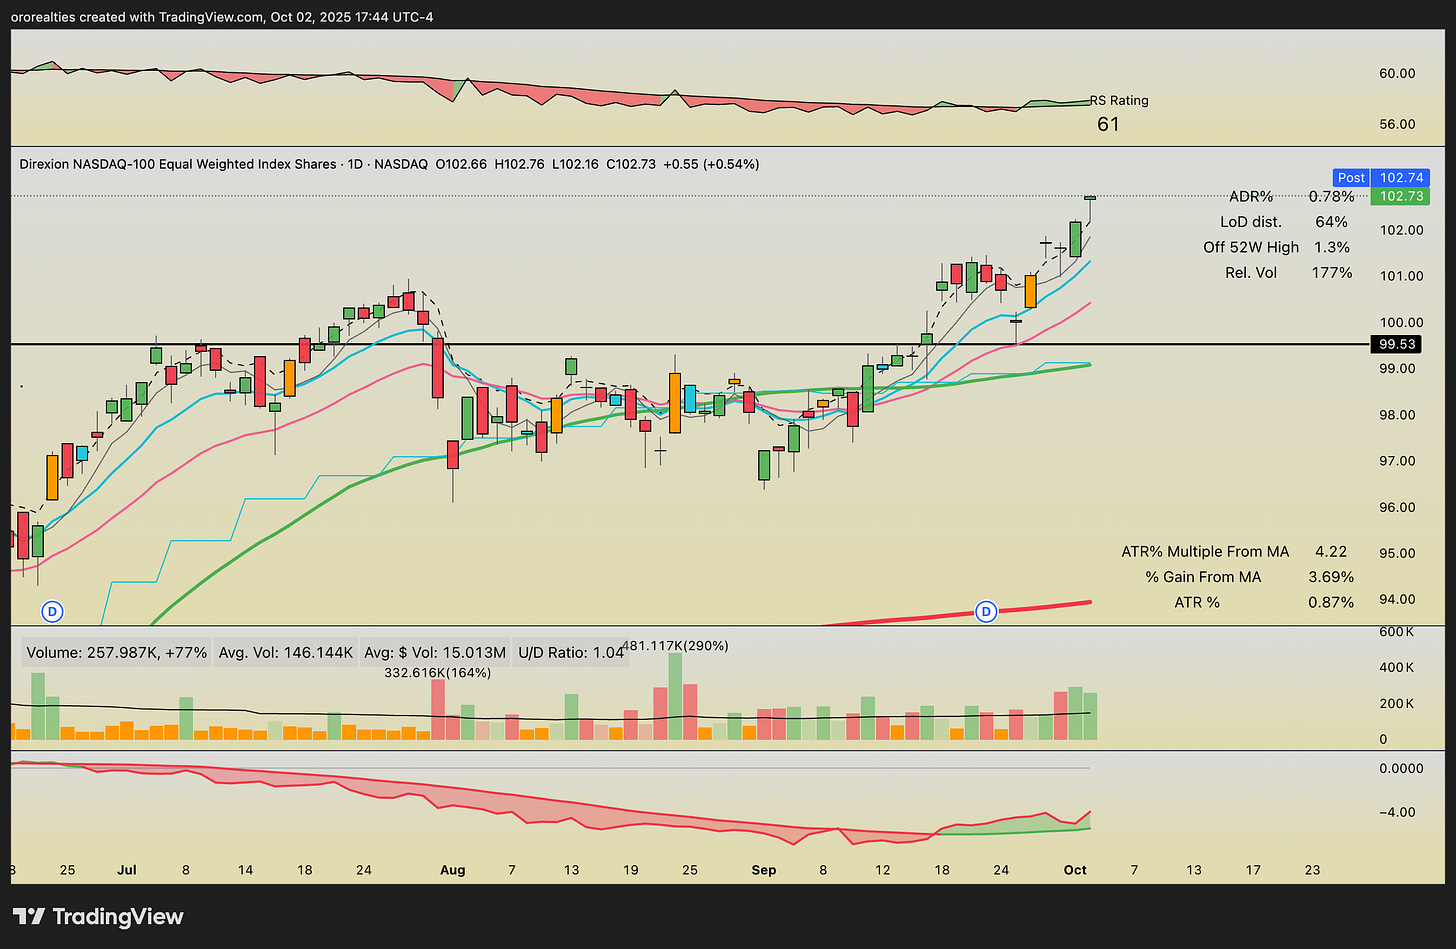The image size is (1456, 949).
Task: Select the Direxion NASDAQ-100 Equal Weighted symbol title
Action: click(x=178, y=164)
